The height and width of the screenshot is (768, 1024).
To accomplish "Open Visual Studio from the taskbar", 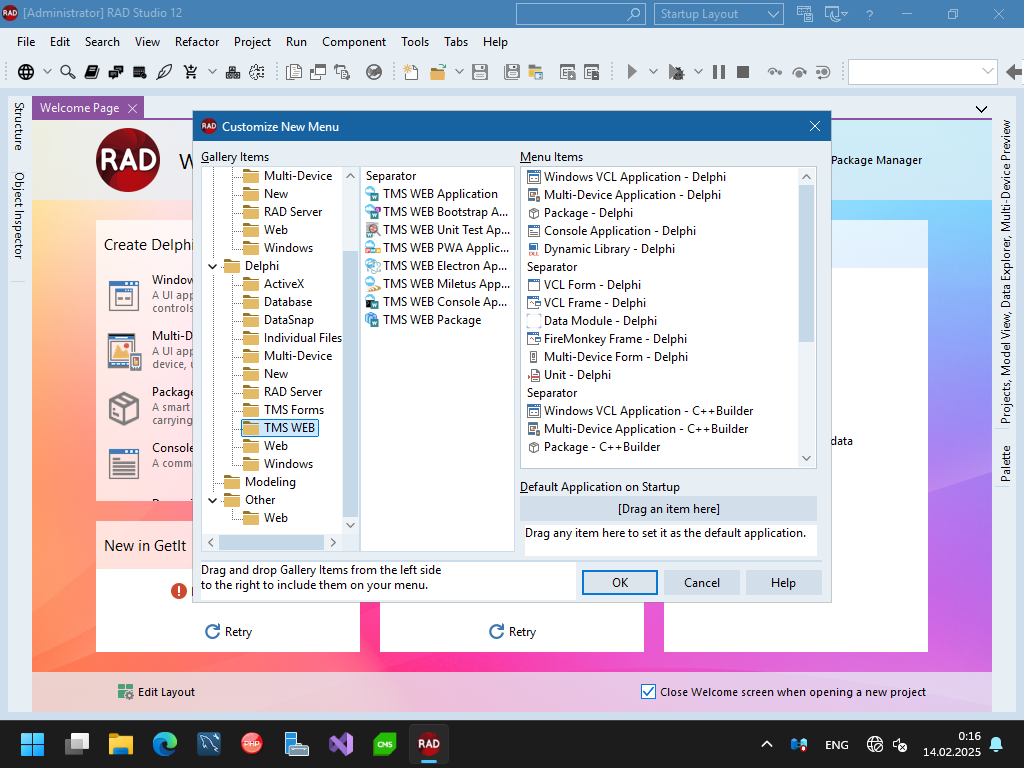I will [341, 744].
